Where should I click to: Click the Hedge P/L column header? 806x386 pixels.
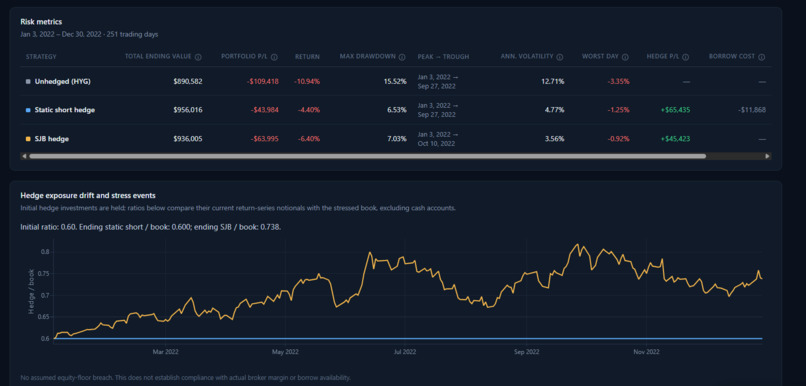(663, 57)
